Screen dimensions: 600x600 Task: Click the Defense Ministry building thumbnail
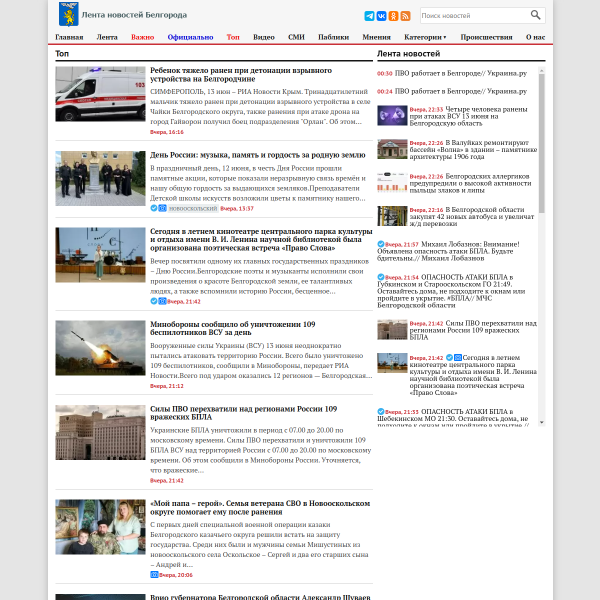coord(100,432)
